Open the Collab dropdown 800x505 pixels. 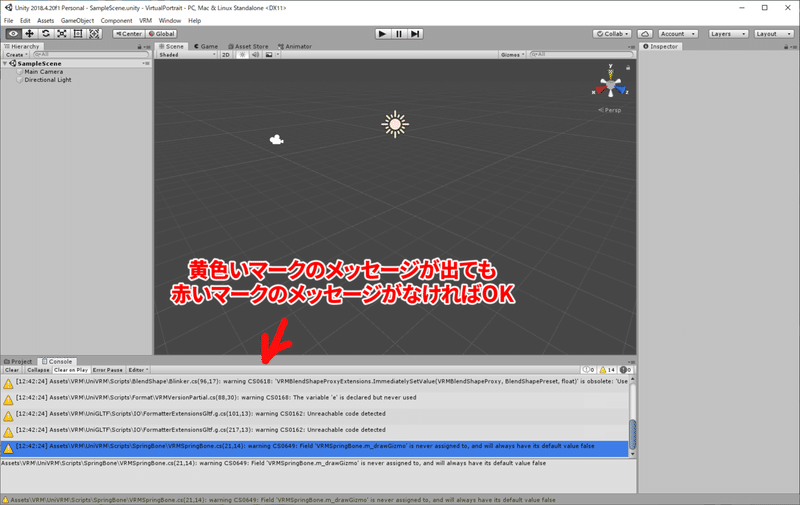[x=613, y=34]
